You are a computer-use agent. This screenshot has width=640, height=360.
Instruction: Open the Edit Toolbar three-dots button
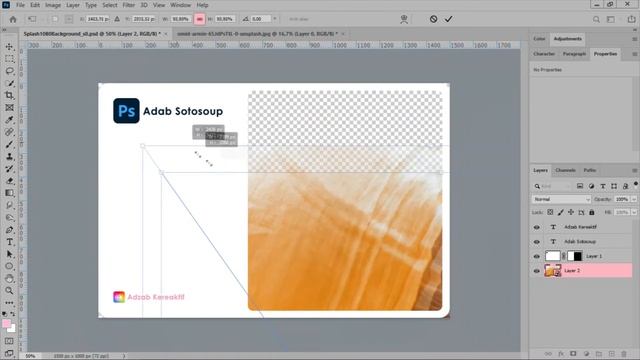coord(9,303)
